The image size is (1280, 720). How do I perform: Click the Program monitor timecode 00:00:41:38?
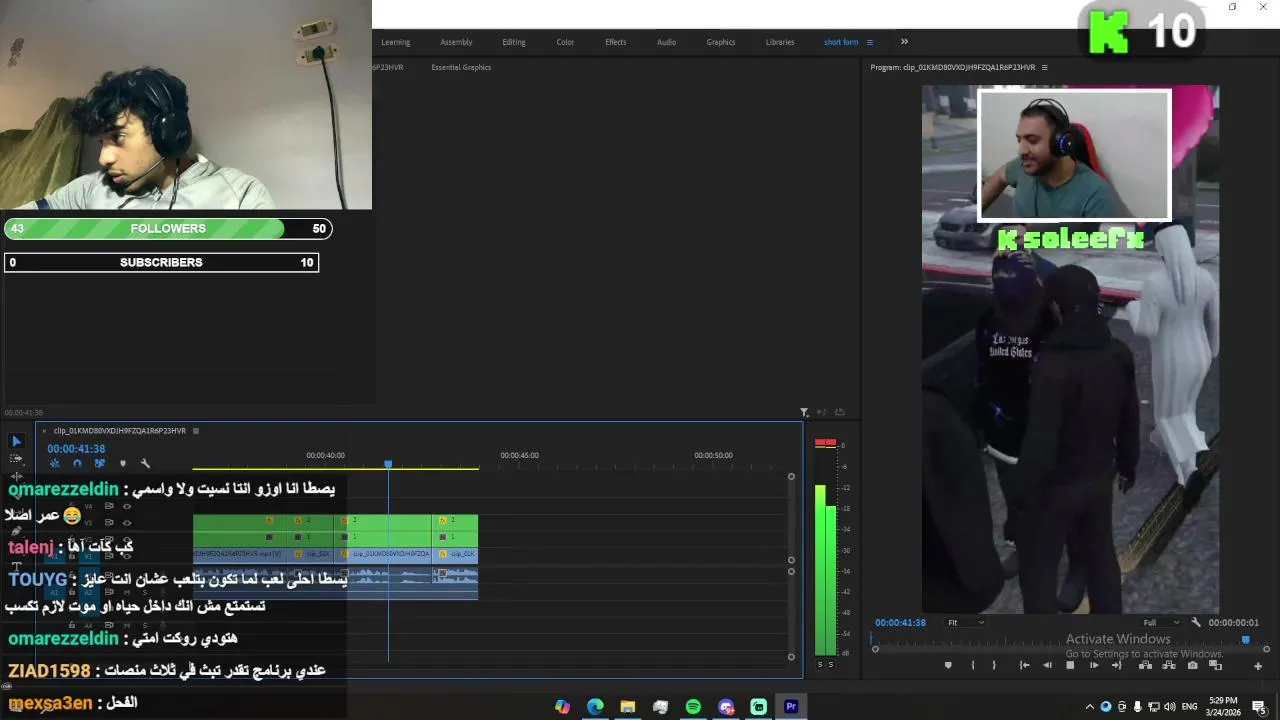click(901, 622)
